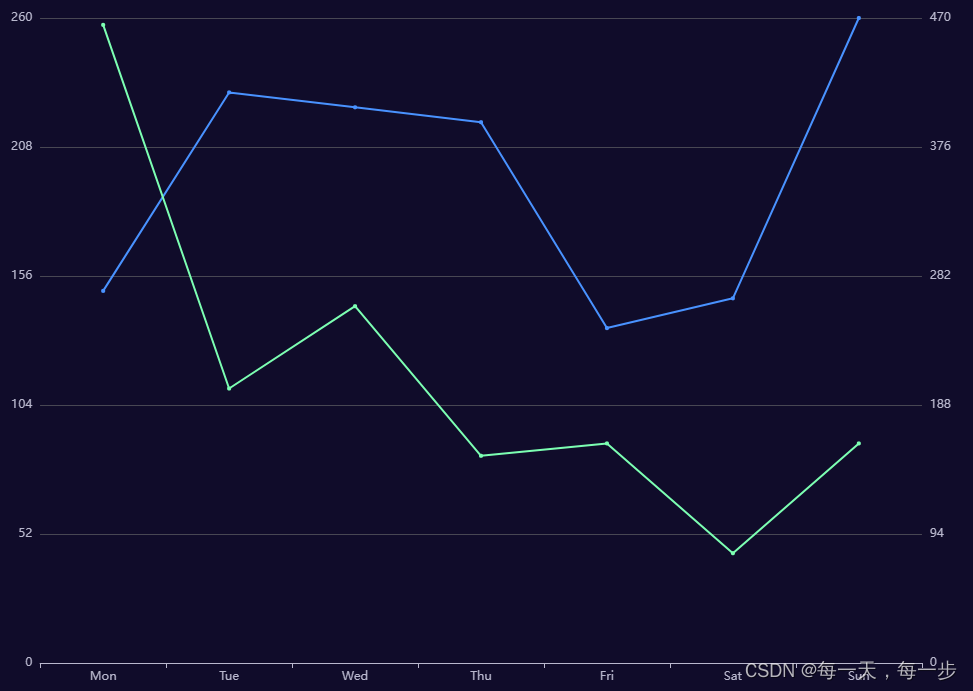Select the blue line's Monday starting point
Screen dimensions: 973x691
point(103,290)
